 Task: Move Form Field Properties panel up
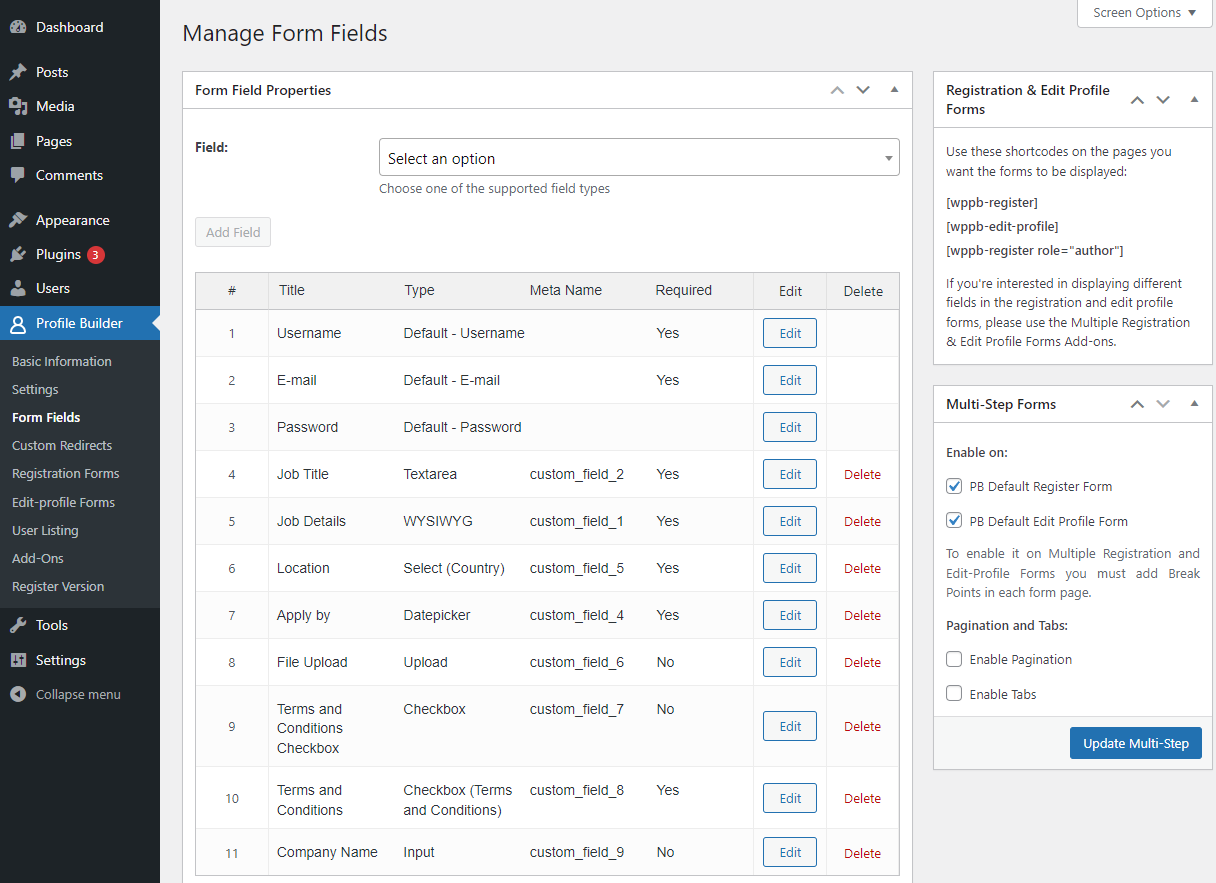[837, 90]
